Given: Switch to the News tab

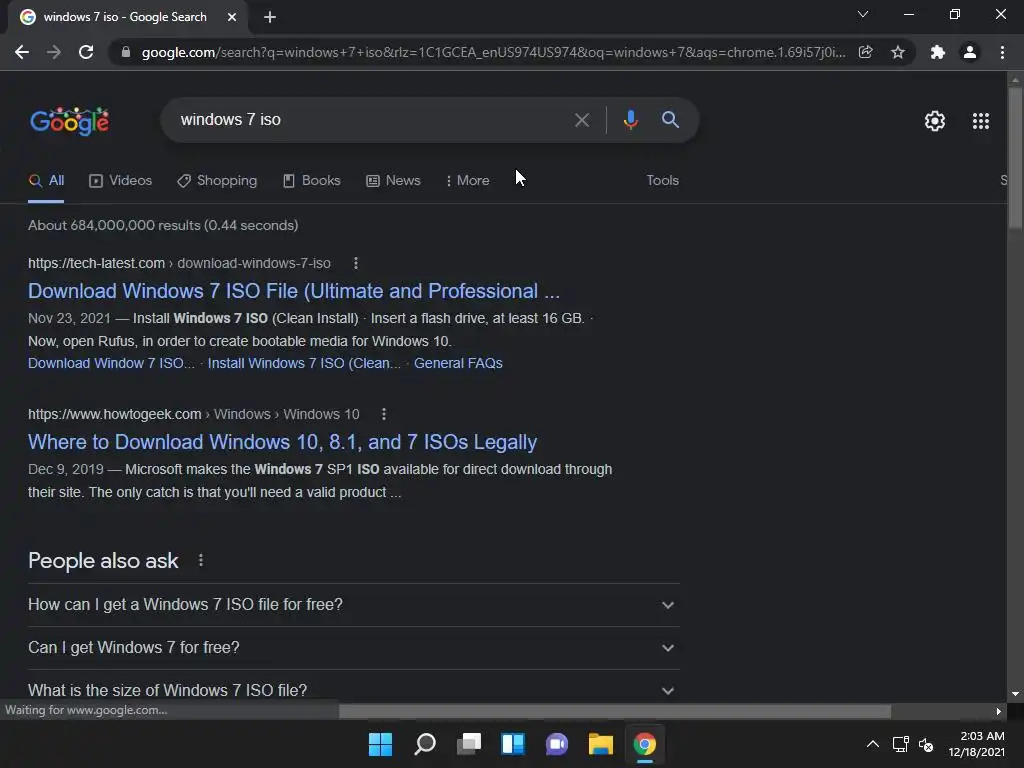Looking at the screenshot, I should [393, 181].
